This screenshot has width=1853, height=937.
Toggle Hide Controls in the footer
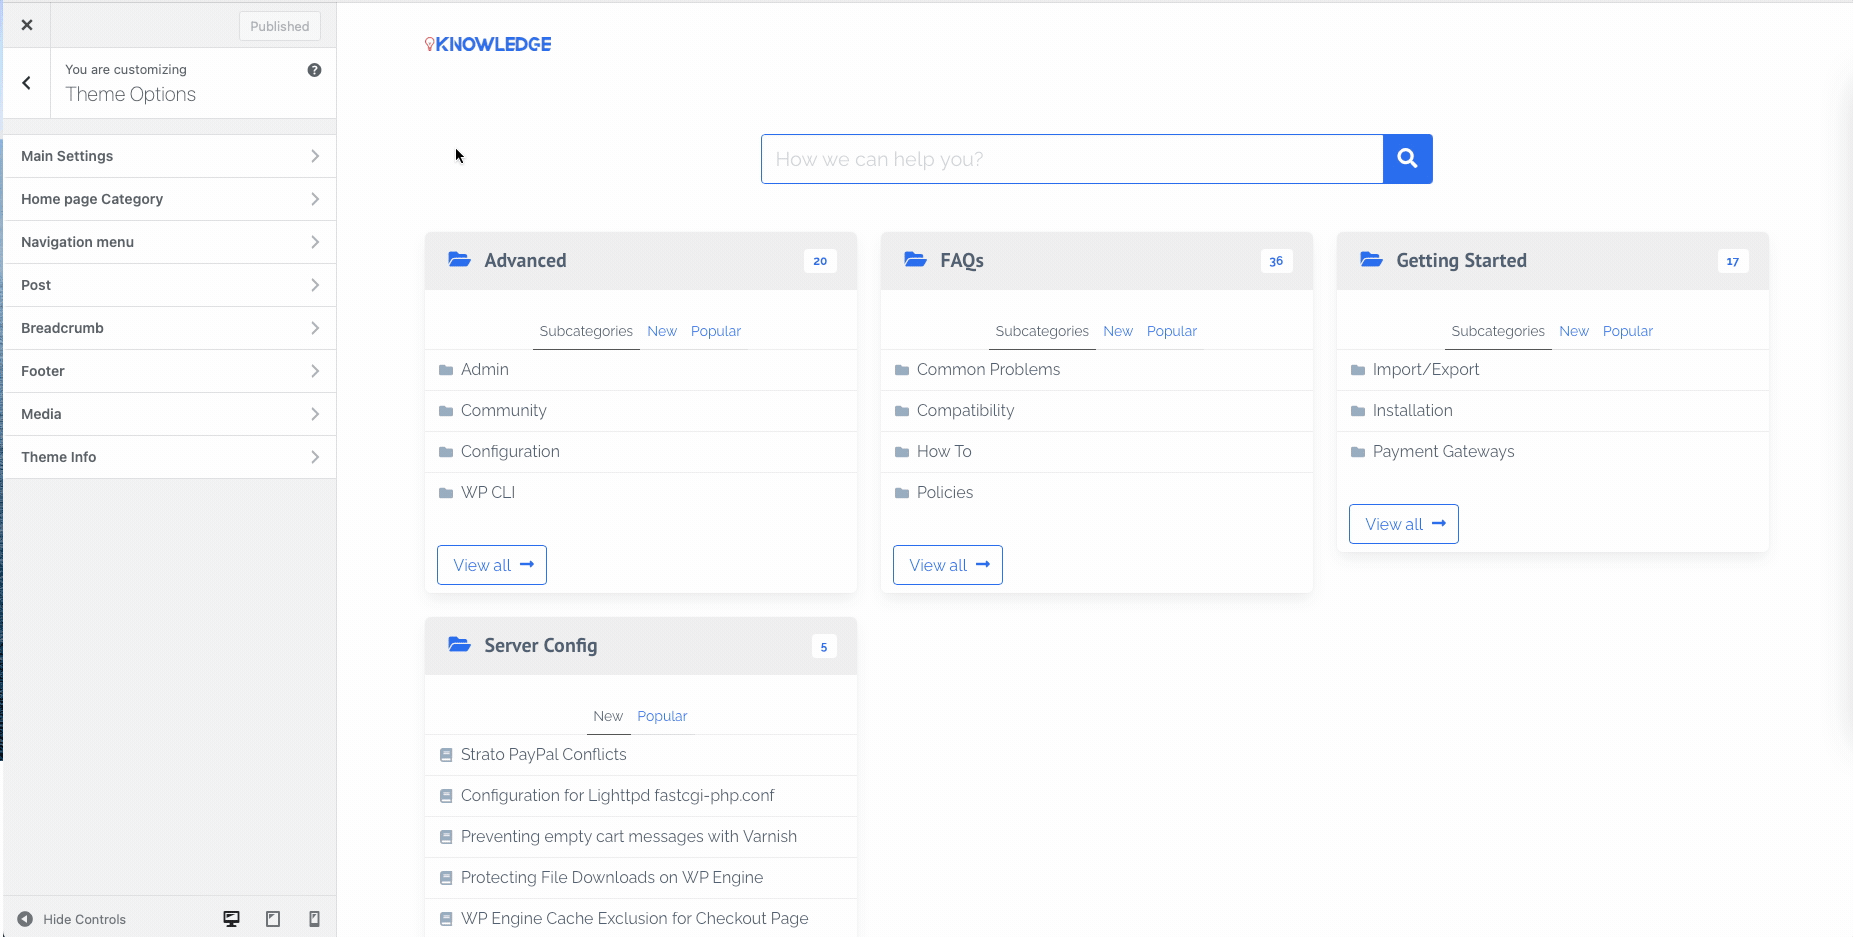tap(72, 919)
